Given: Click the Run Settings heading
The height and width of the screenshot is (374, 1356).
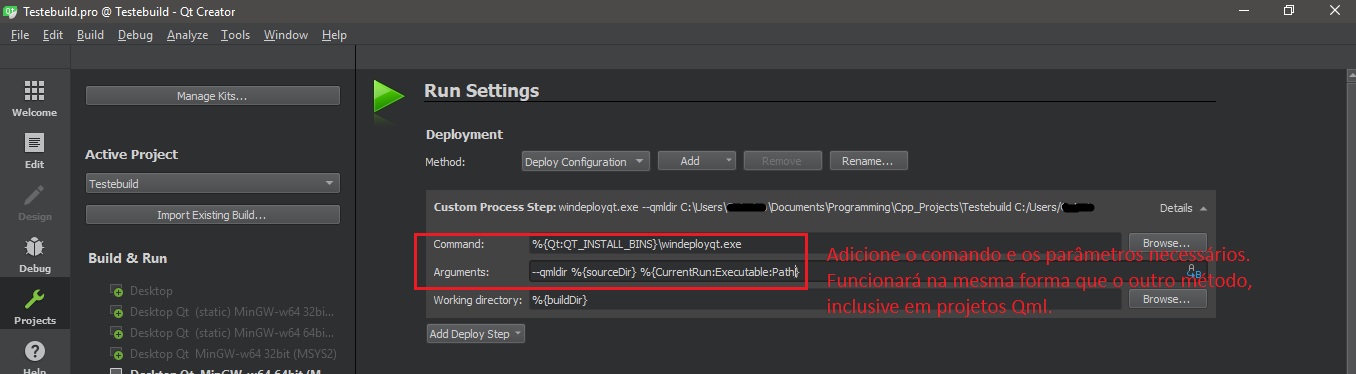Looking at the screenshot, I should 482,90.
